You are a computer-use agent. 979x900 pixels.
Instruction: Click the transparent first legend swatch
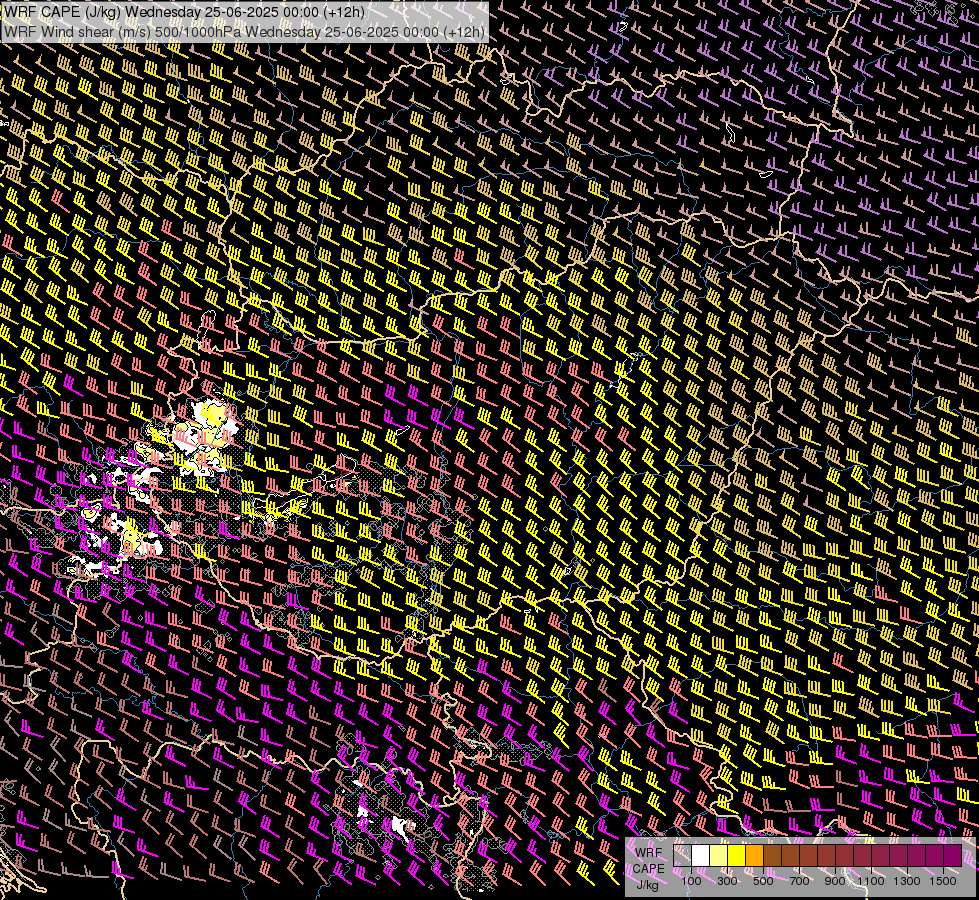coord(682,855)
